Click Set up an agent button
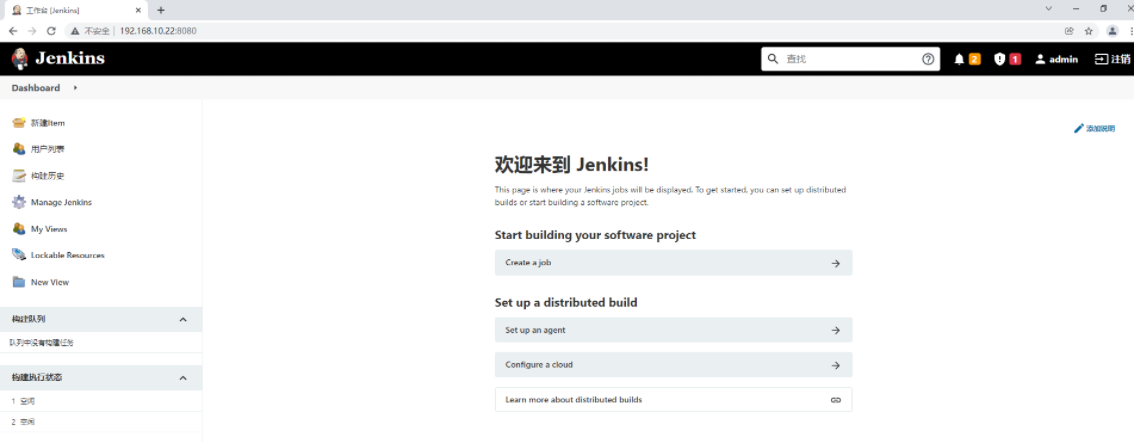Screen dimensions: 1134x442 673,330
